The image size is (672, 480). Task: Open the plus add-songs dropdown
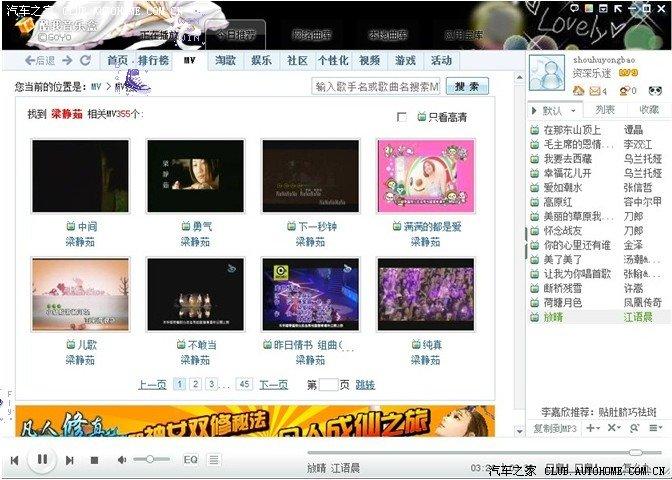593,428
